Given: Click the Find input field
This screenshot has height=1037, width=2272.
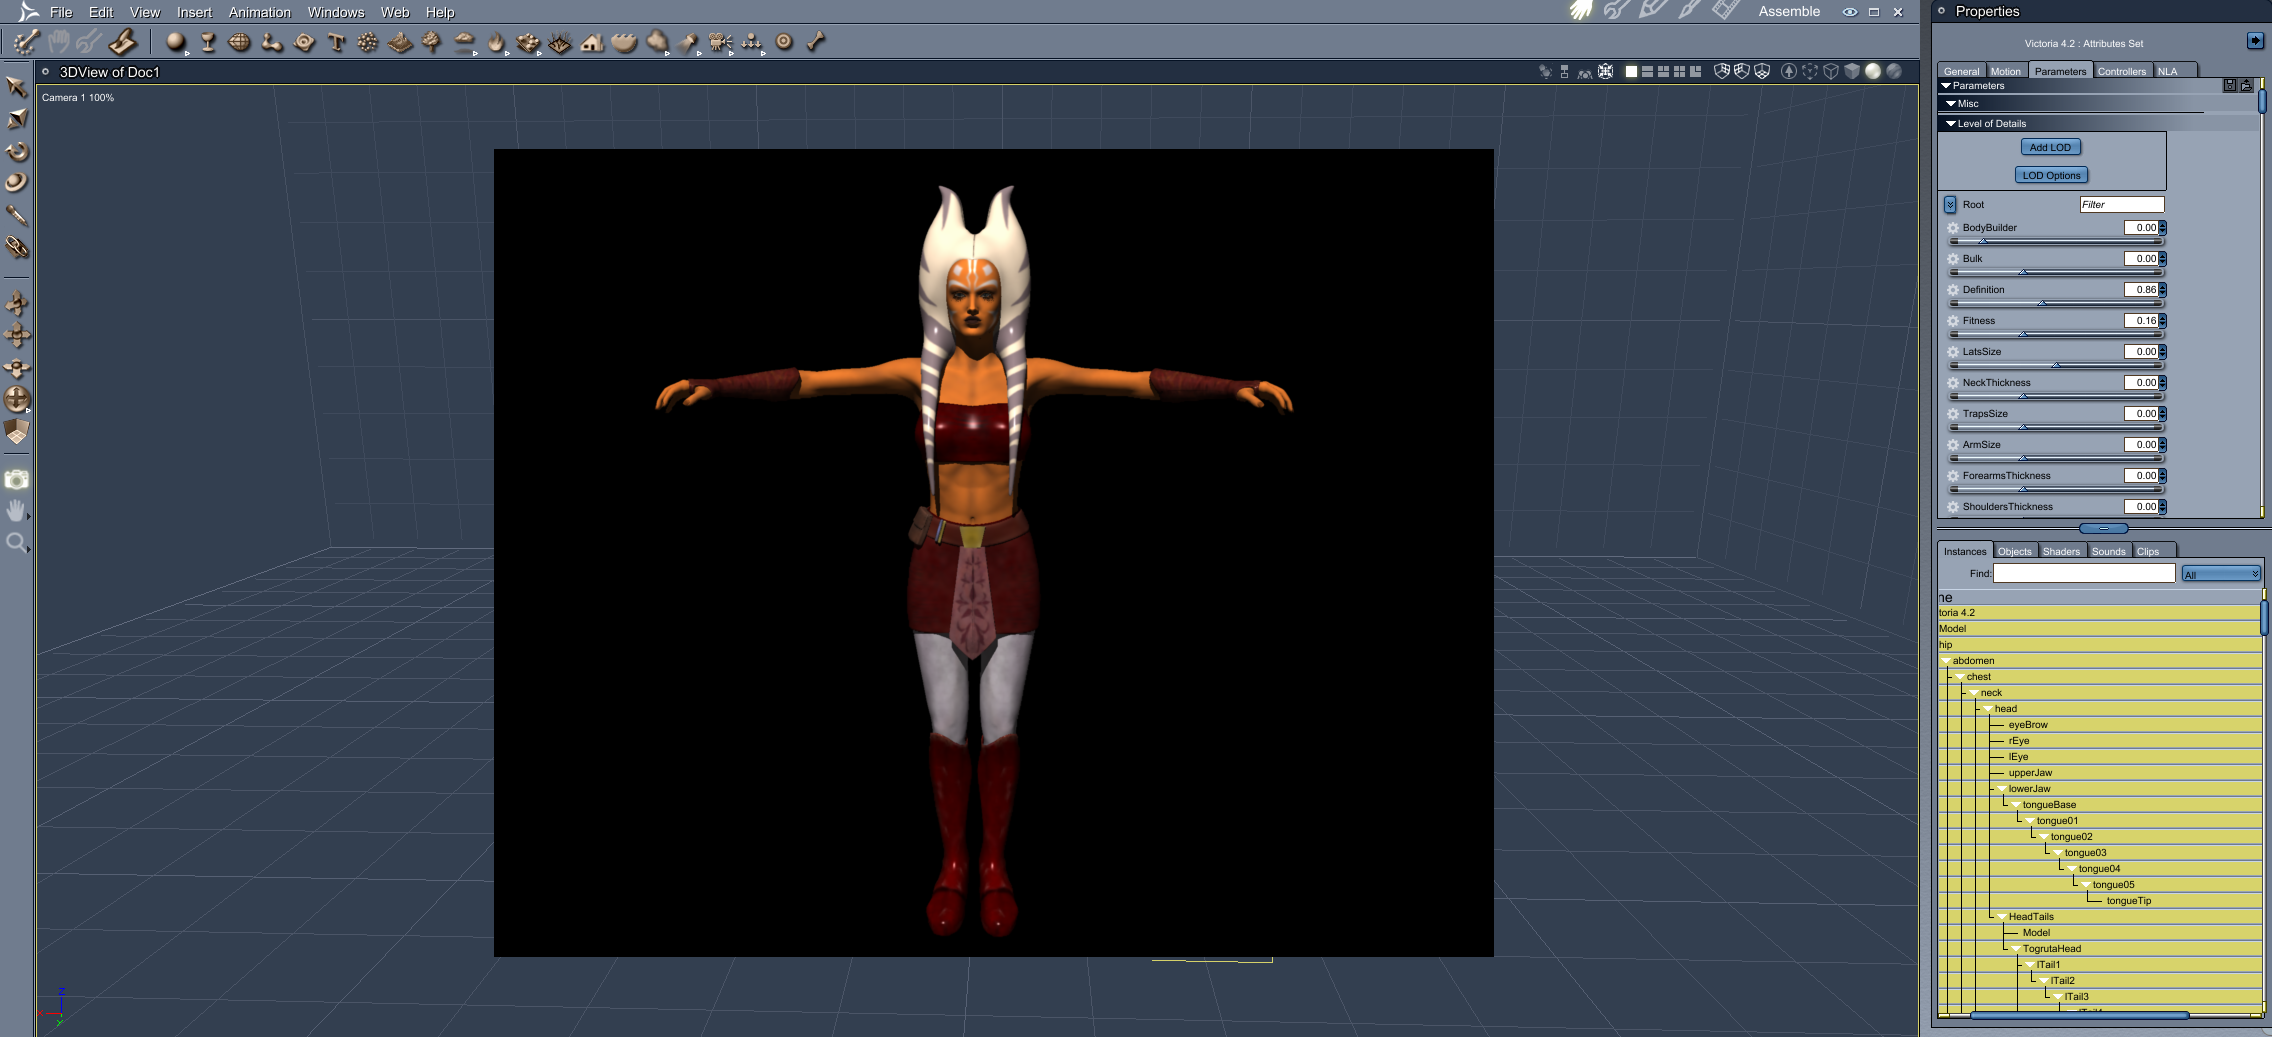Looking at the screenshot, I should [2084, 573].
